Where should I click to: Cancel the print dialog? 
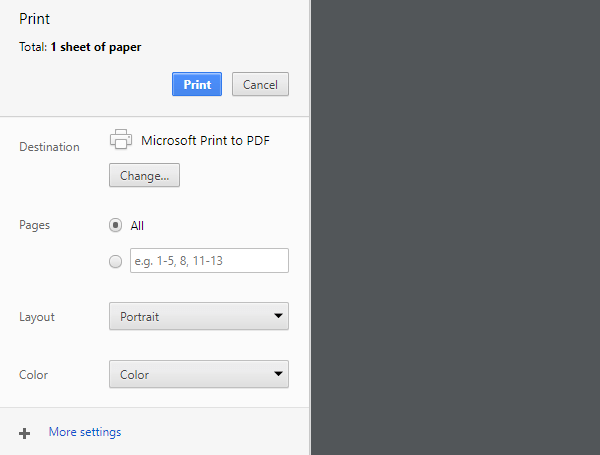tap(260, 85)
